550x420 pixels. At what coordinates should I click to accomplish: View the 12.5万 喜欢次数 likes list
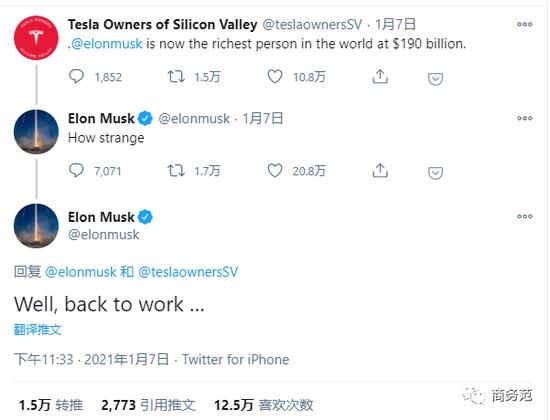click(x=263, y=405)
